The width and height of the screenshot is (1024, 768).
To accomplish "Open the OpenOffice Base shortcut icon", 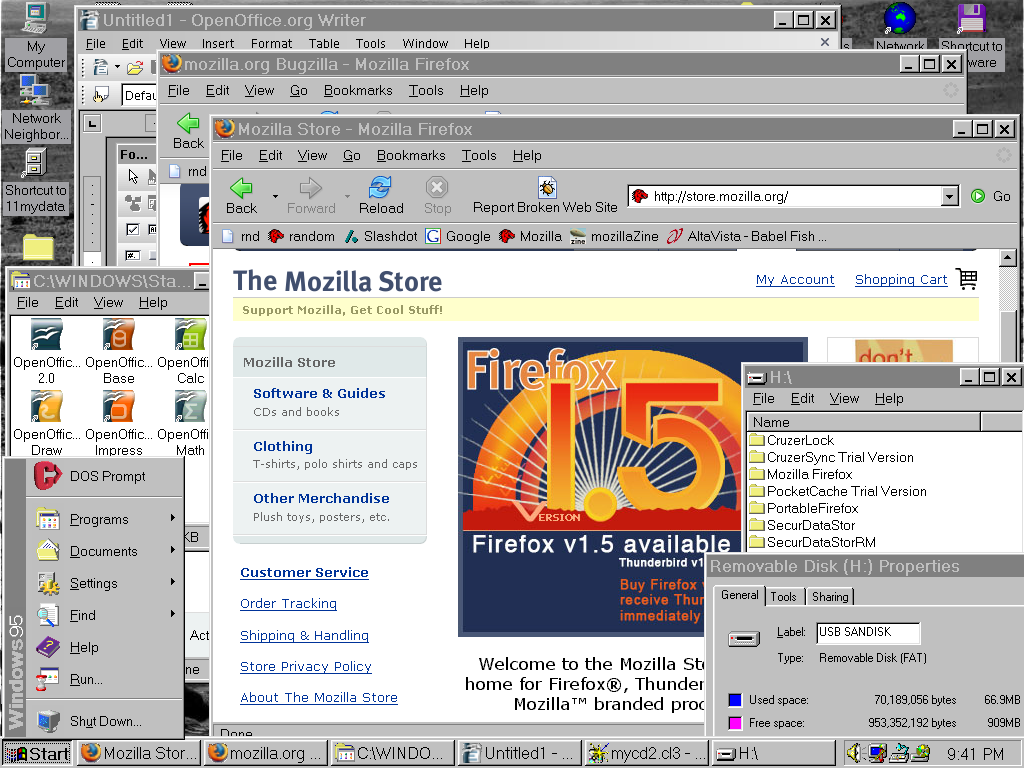I will 118,337.
